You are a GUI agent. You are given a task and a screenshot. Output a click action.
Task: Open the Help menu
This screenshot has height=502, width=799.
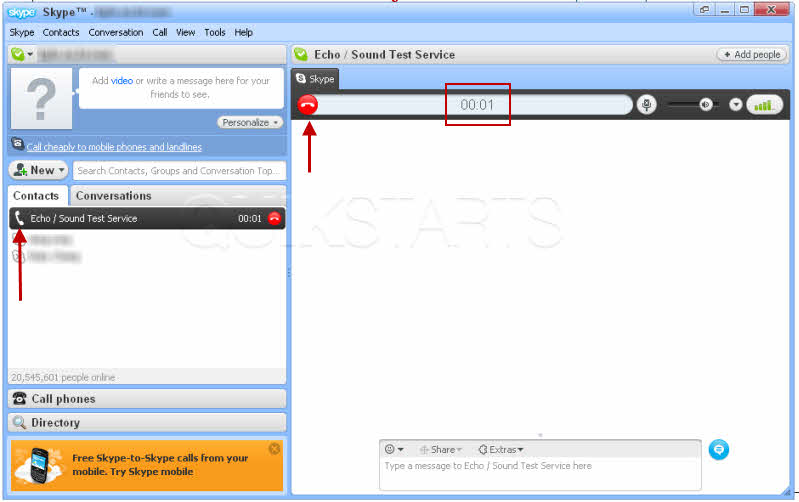[x=244, y=33]
